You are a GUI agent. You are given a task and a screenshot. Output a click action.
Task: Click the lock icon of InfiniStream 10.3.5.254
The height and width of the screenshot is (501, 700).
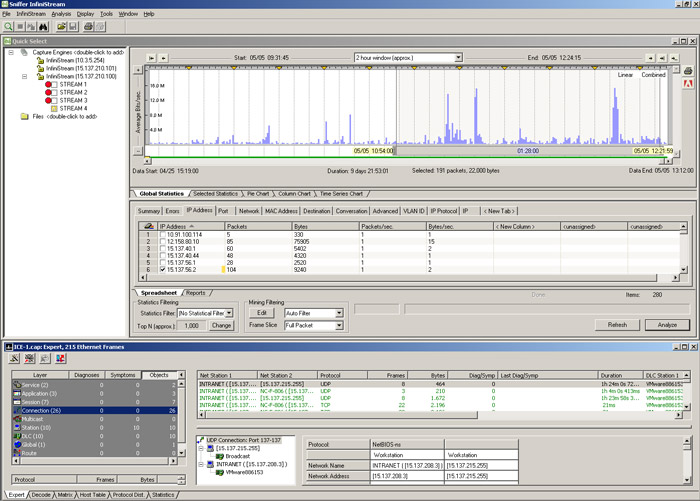pyautogui.click(x=40, y=60)
